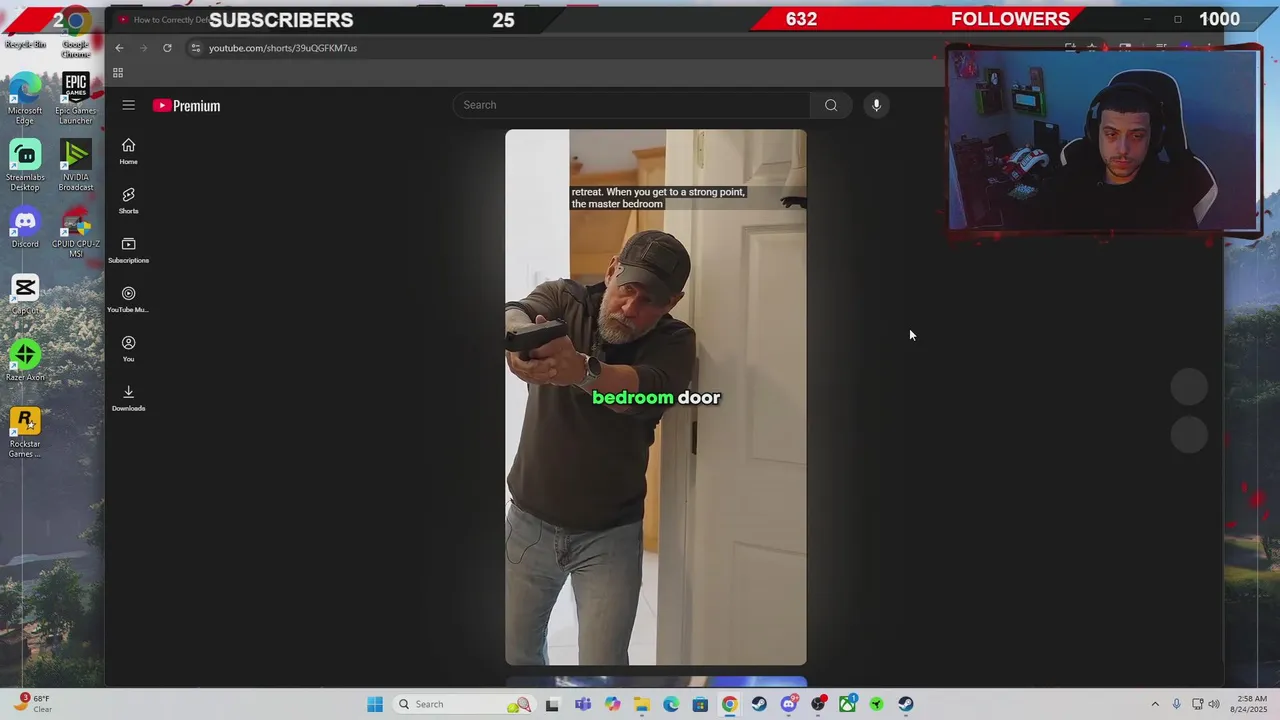Click the video caption text overlay
The width and height of the screenshot is (1280, 720).
click(x=658, y=198)
